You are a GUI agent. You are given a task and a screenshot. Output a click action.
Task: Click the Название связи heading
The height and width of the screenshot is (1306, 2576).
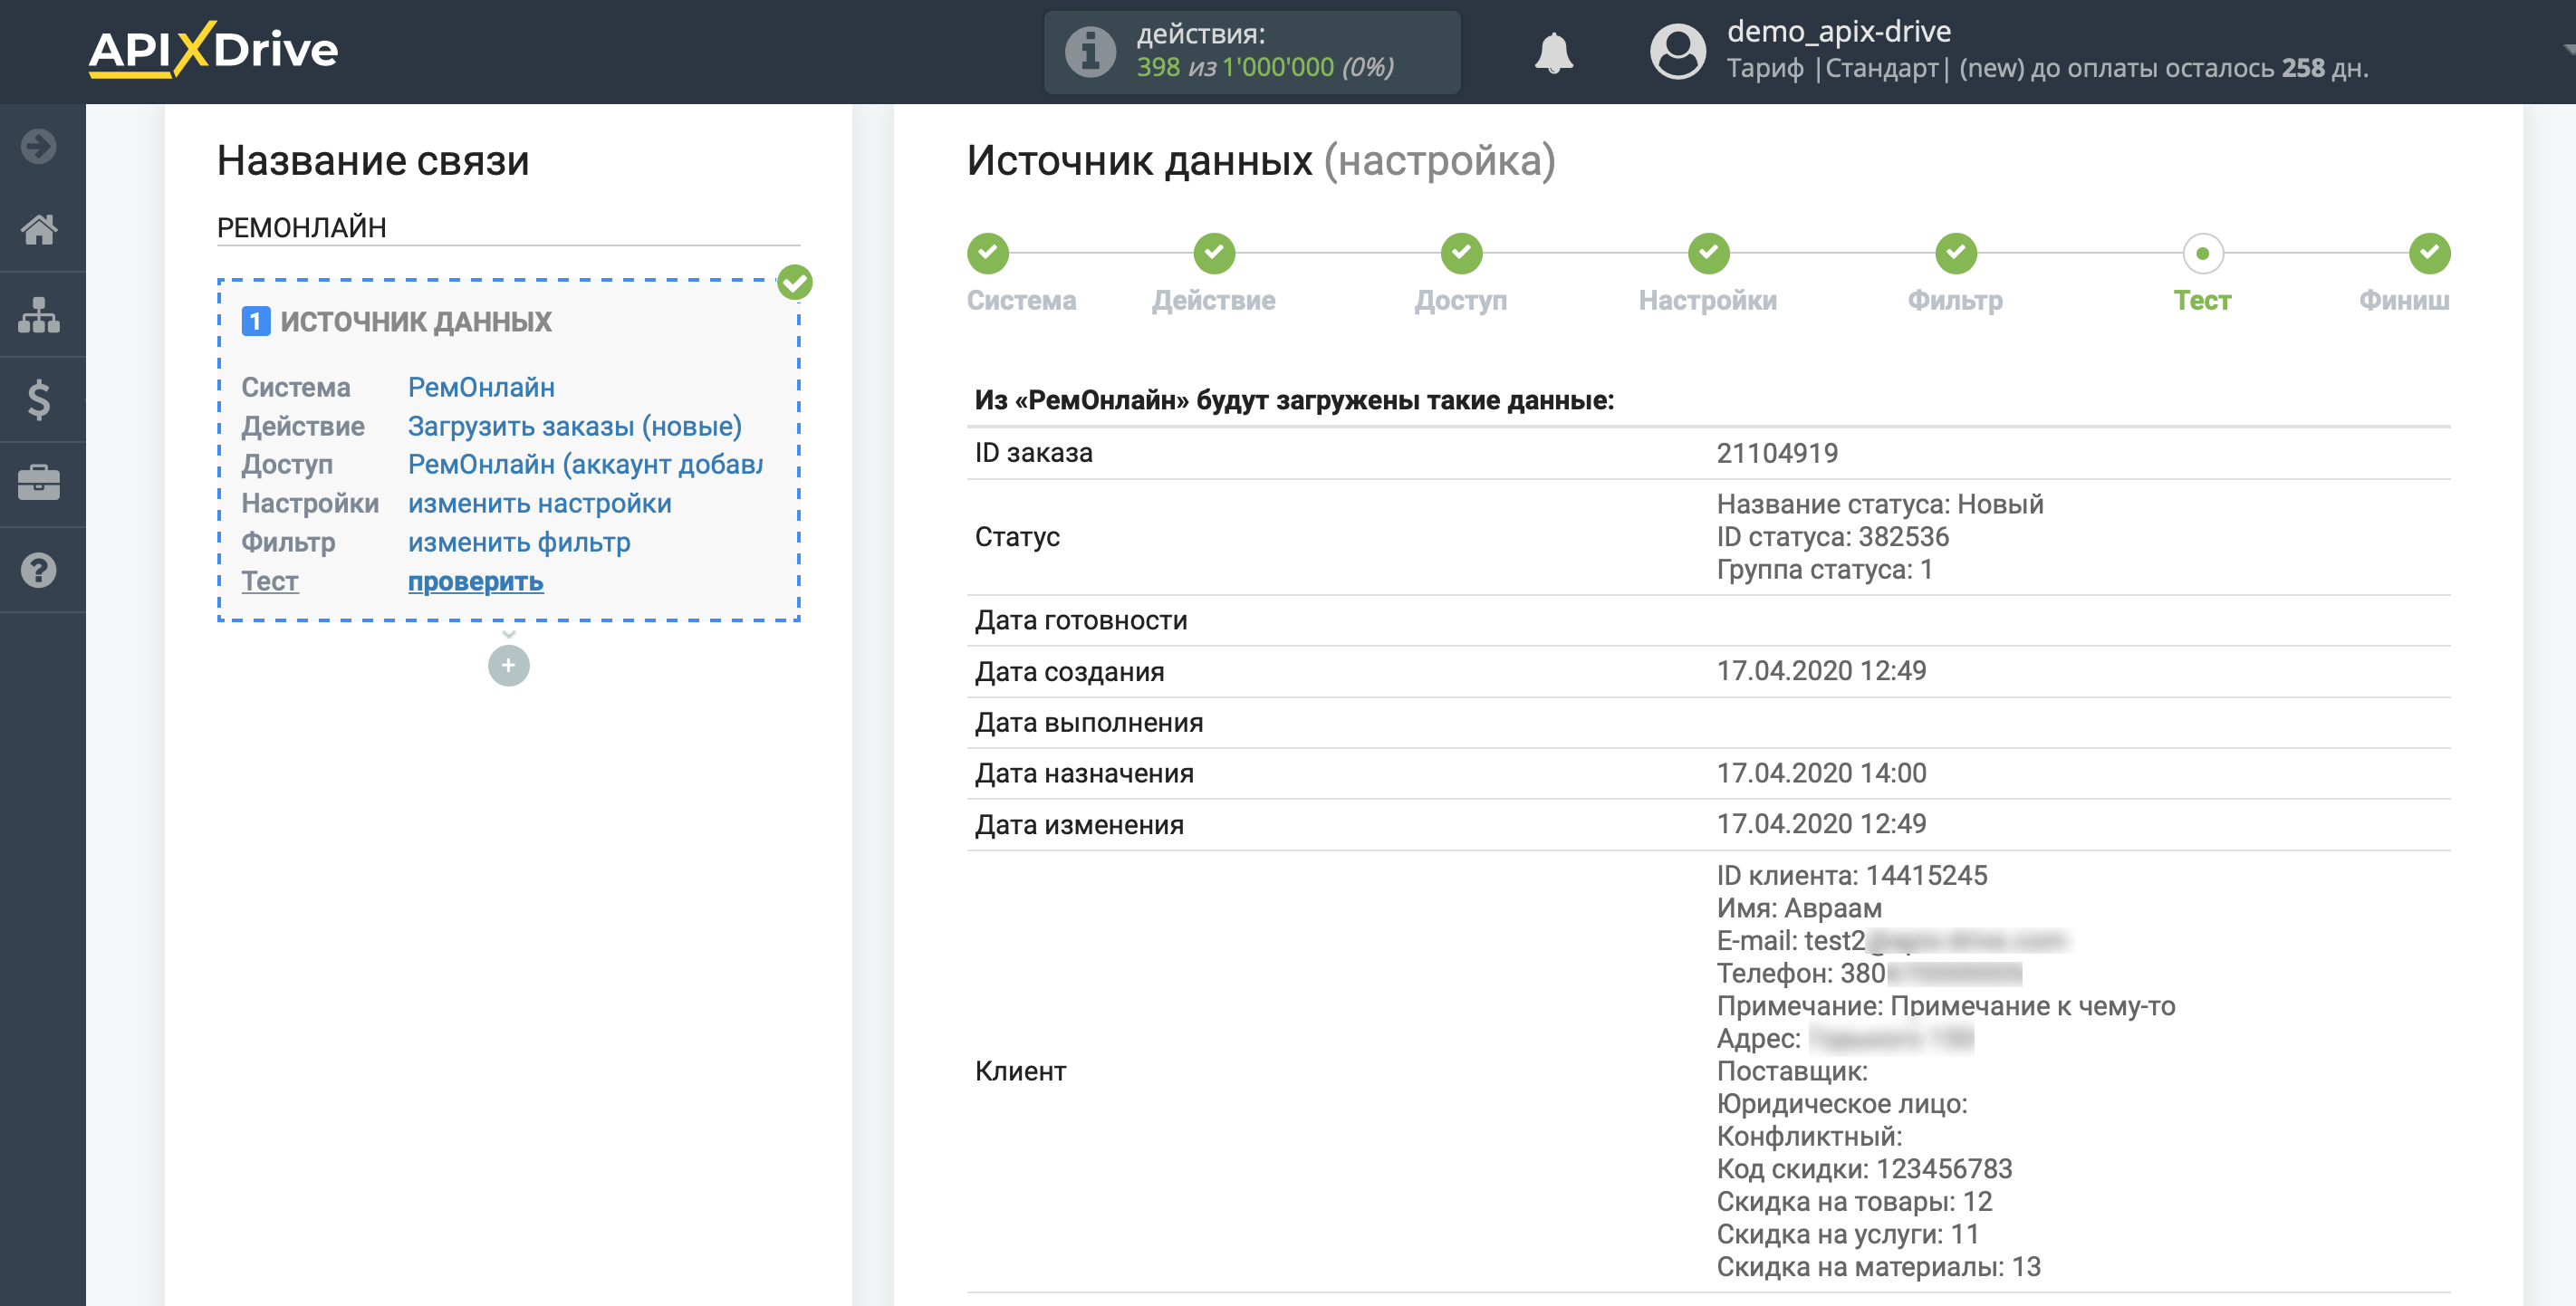tap(373, 160)
